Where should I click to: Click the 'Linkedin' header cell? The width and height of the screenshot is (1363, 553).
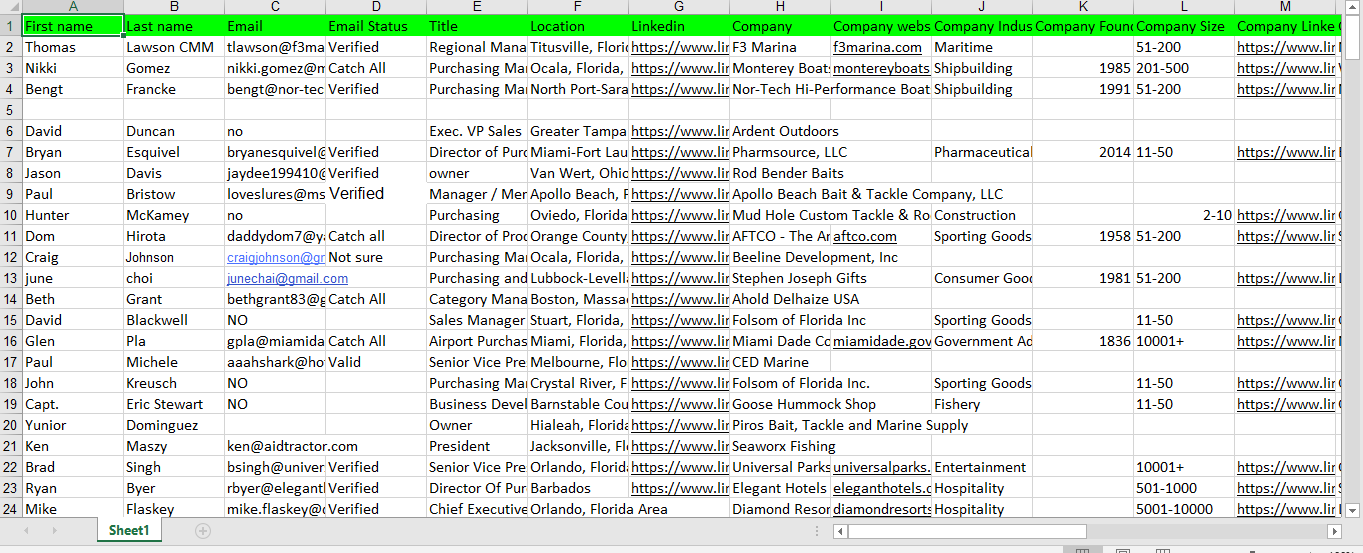tap(679, 26)
